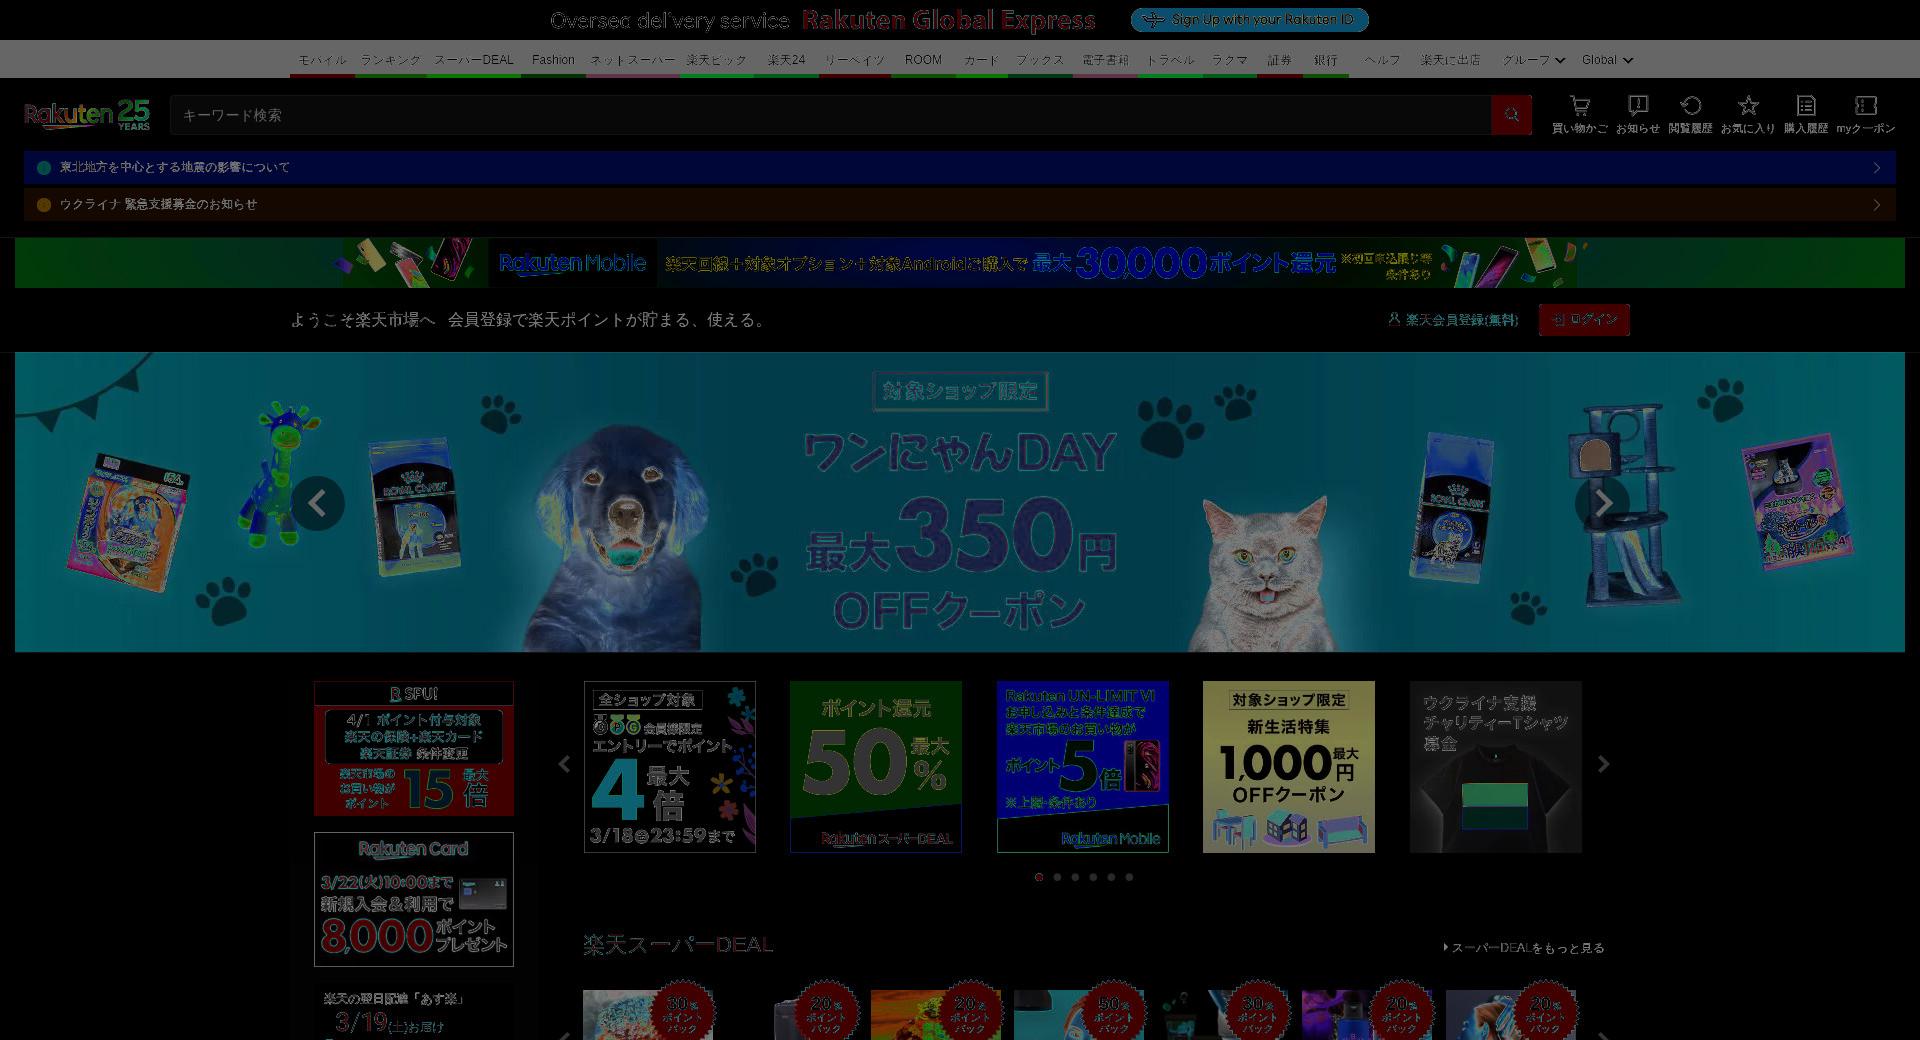Select the sixth carousel pagination dot
This screenshot has width=1920, height=1040.
pyautogui.click(x=1129, y=877)
